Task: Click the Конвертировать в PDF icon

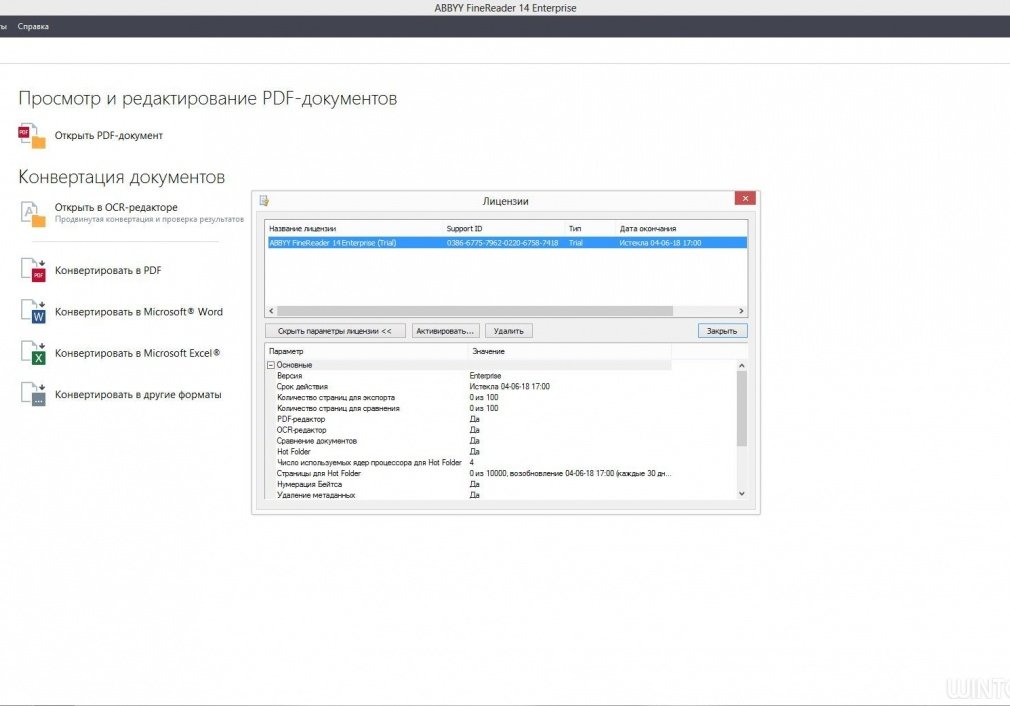Action: [x=33, y=270]
